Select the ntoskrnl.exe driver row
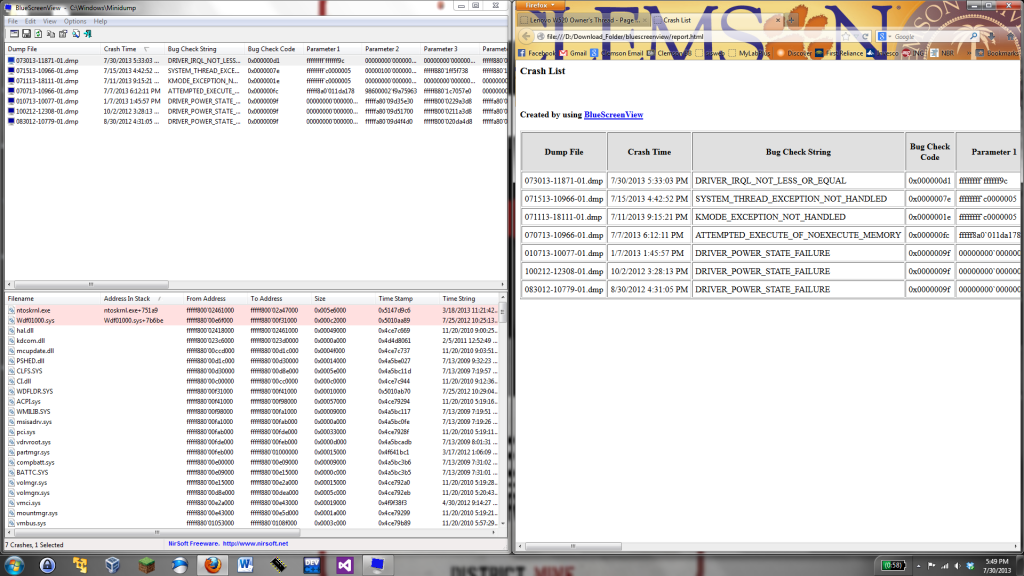The height and width of the screenshot is (576, 1024). (x=252, y=310)
